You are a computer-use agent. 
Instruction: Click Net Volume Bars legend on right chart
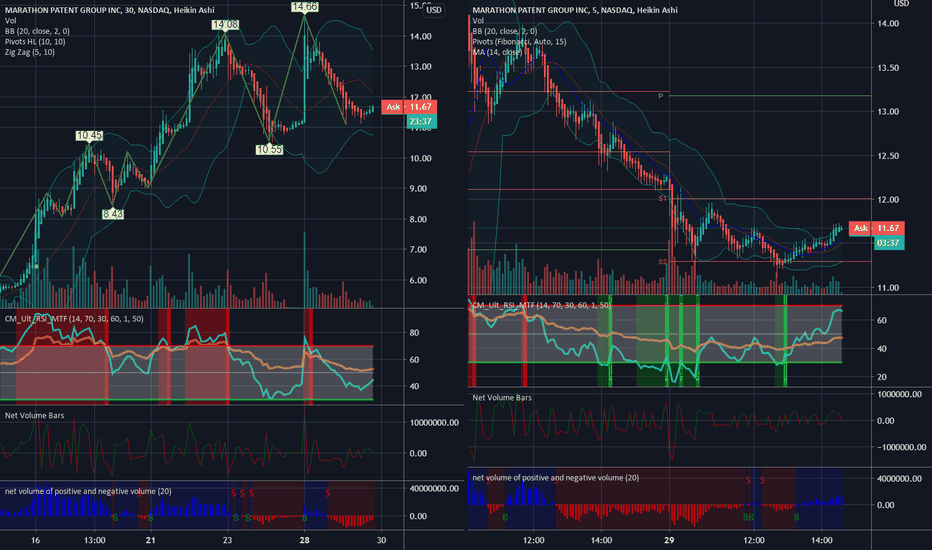click(502, 398)
